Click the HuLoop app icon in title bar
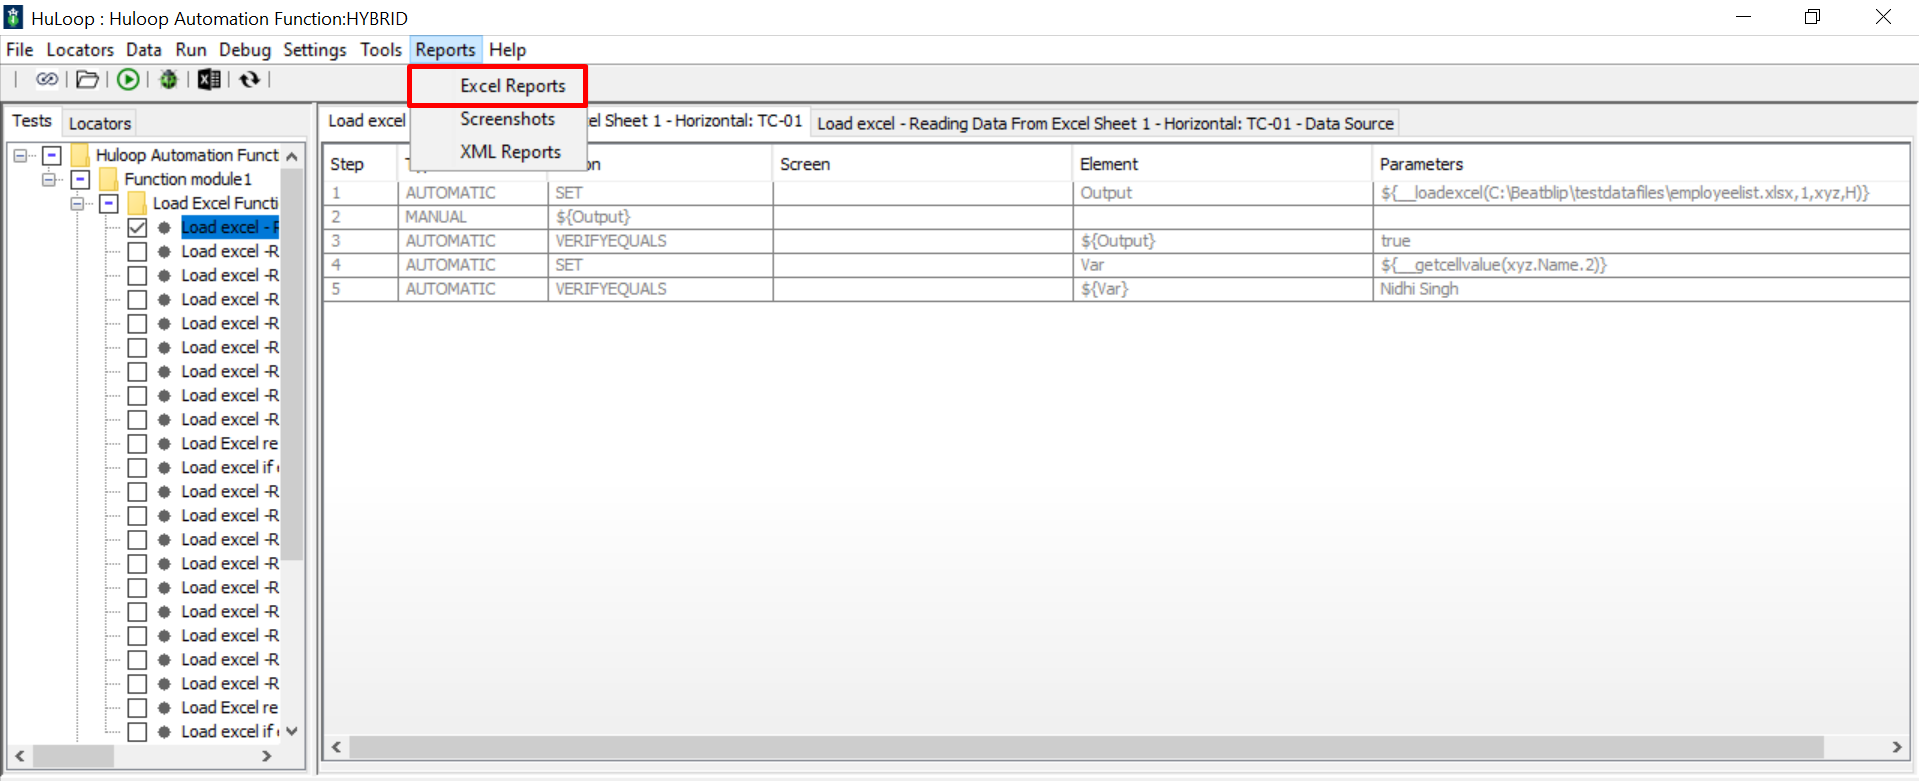Screen dimensions: 1919x781 14,18
